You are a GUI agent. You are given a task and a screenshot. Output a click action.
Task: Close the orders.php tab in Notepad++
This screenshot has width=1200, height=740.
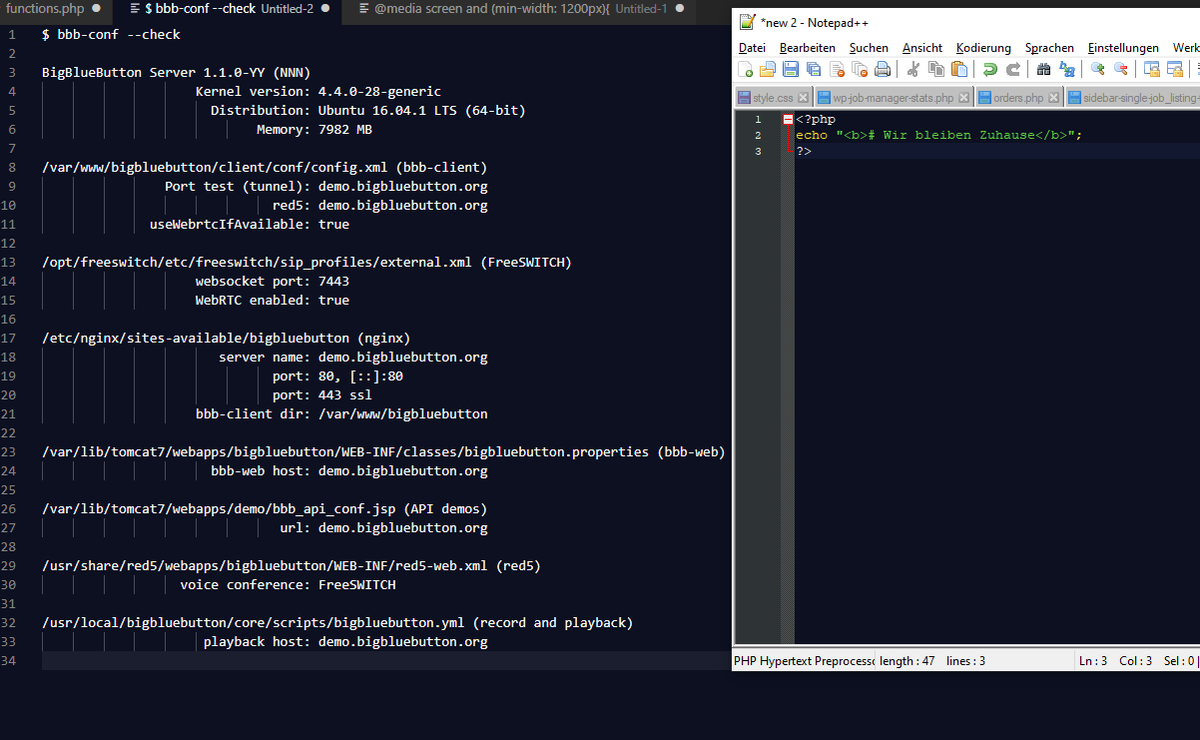click(x=1053, y=98)
